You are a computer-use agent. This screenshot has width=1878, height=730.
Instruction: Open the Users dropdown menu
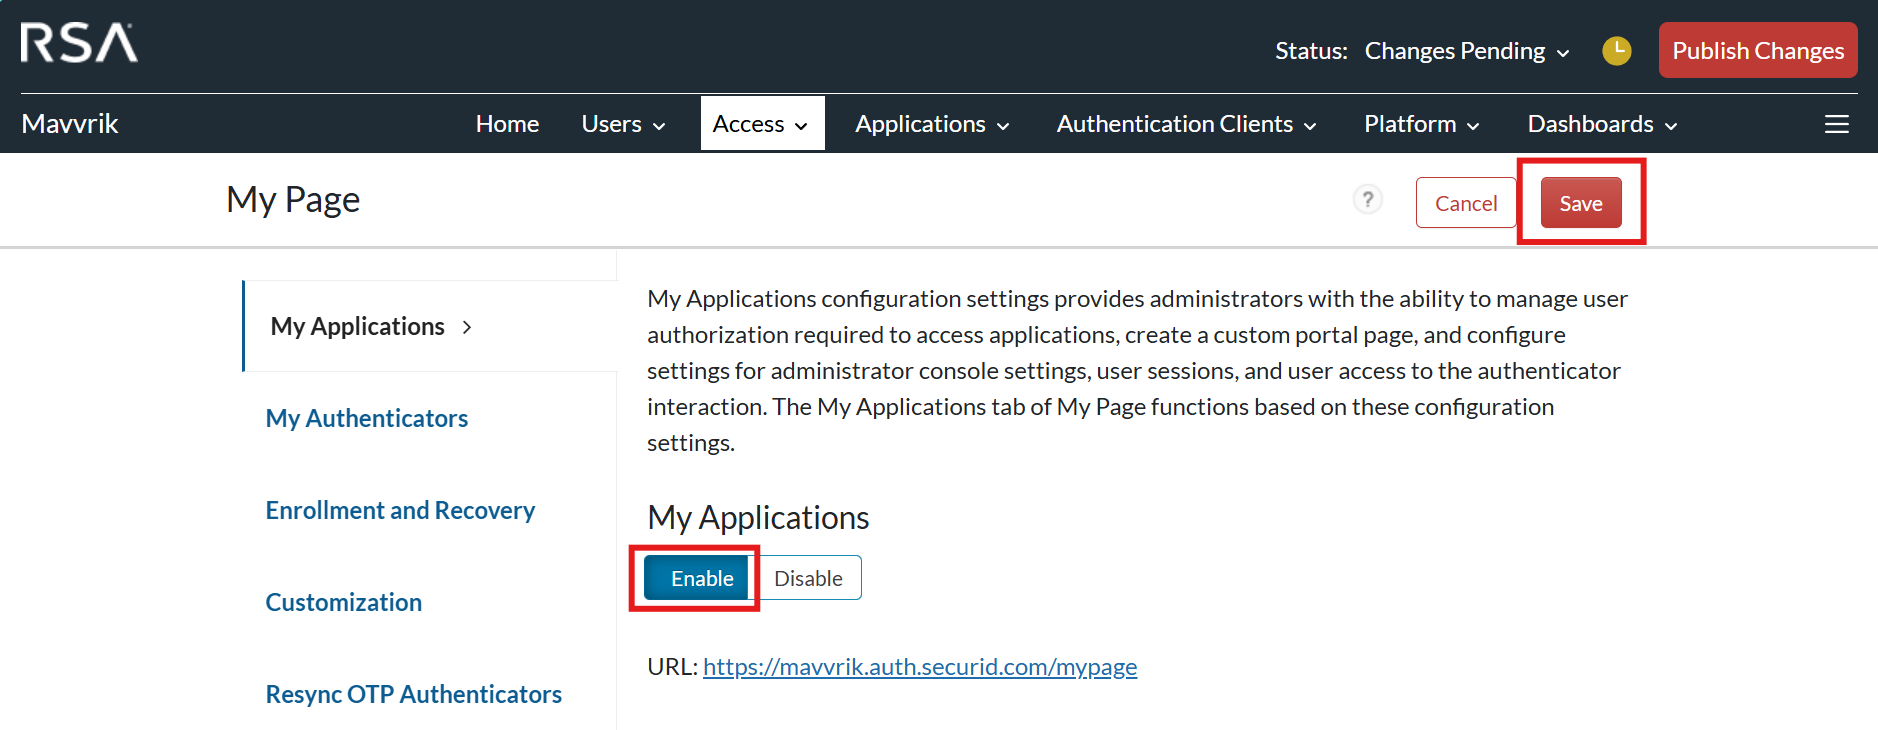pyautogui.click(x=623, y=124)
